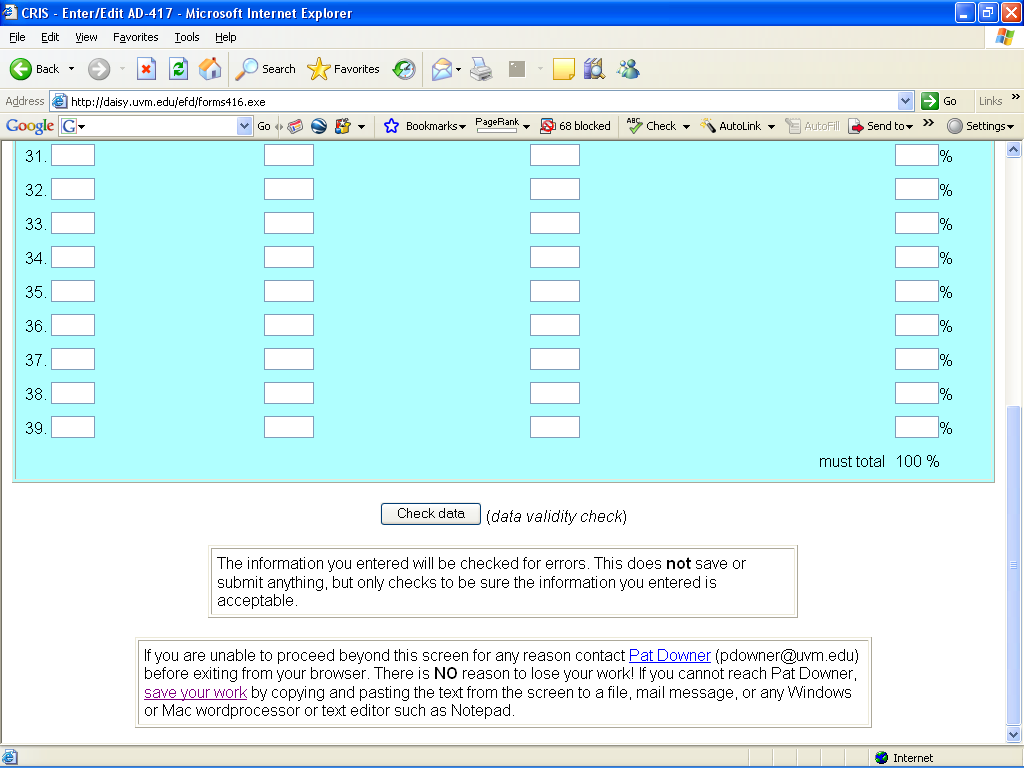Image resolution: width=1024 pixels, height=768 pixels.
Task: Click the Back navigation button
Action: [35, 69]
